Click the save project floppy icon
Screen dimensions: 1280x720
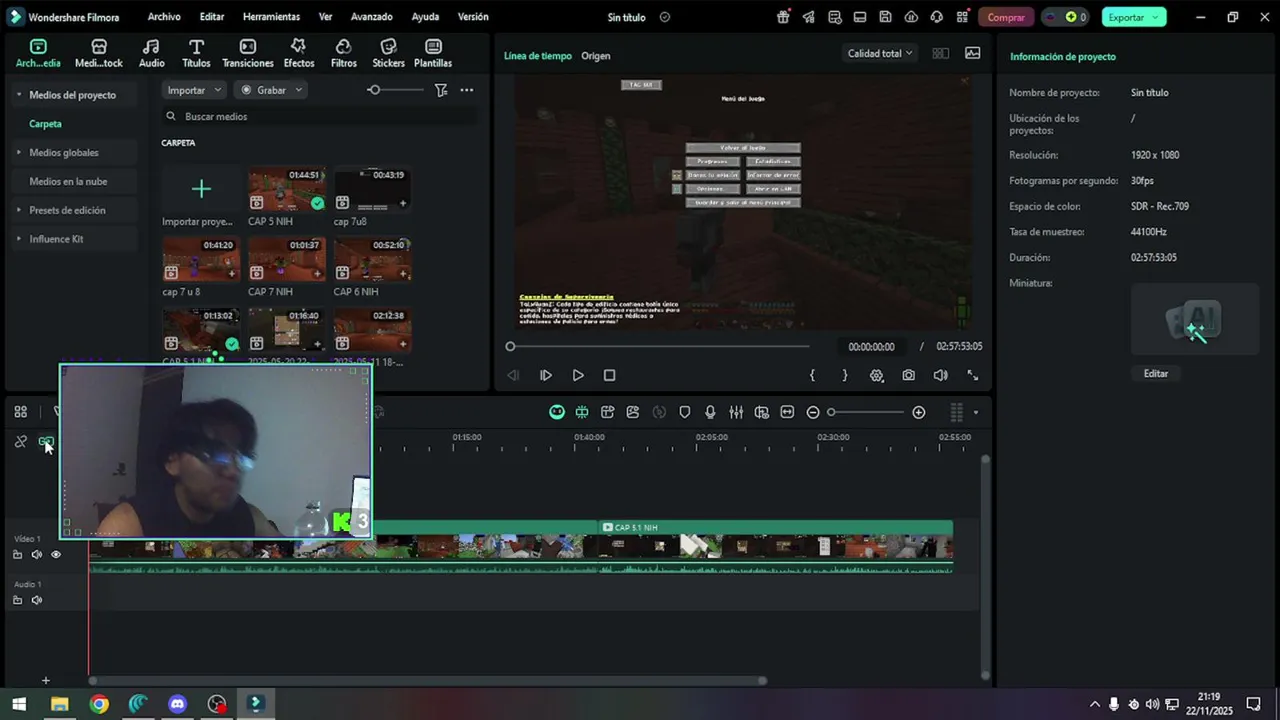coord(885,17)
